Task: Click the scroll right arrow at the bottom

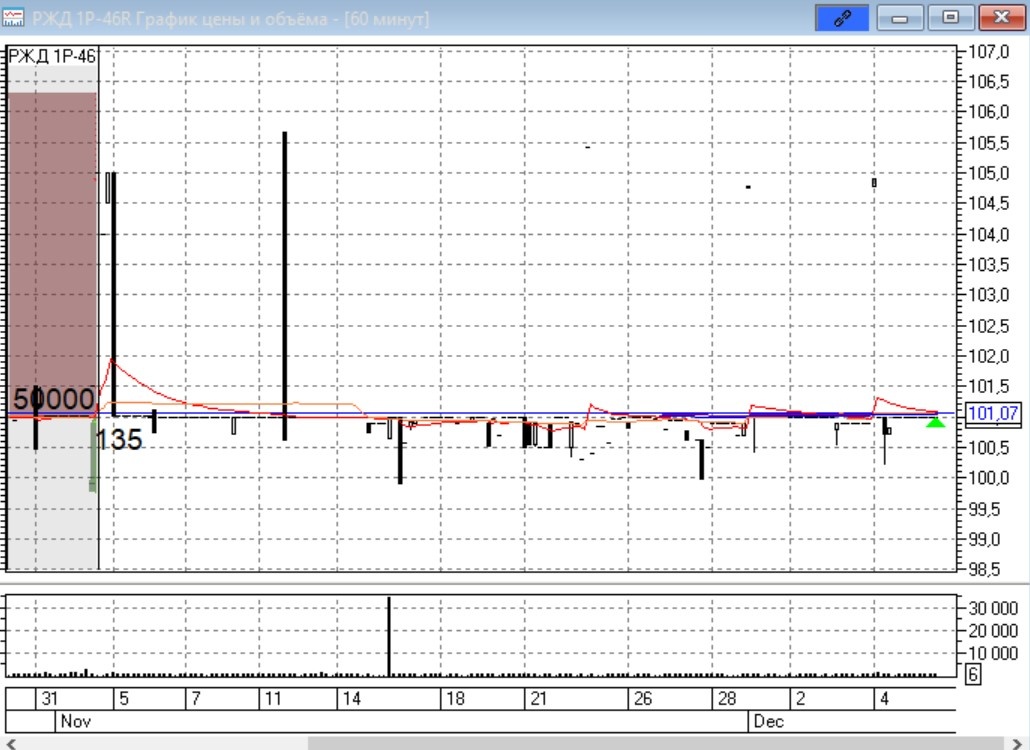Action: pyautogui.click(x=1017, y=743)
